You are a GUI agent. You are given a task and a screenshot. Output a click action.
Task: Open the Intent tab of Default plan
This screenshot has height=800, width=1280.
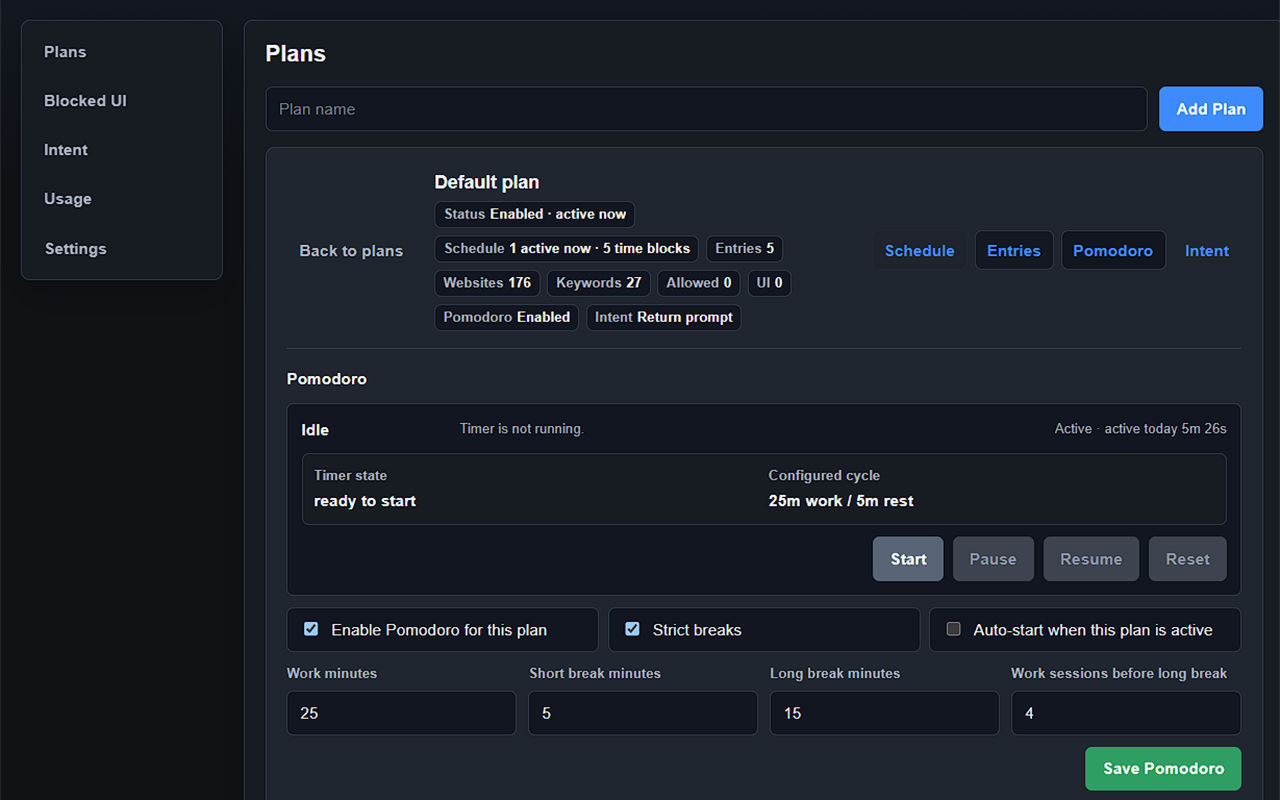click(1207, 251)
